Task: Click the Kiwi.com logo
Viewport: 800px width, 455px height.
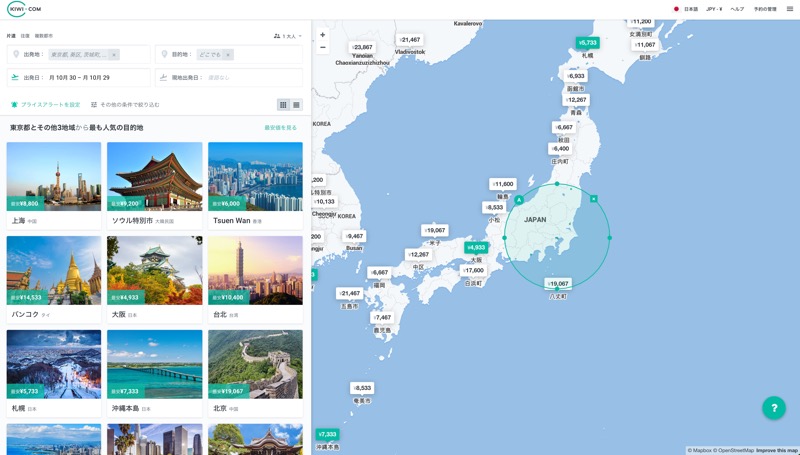Action: 24,9
